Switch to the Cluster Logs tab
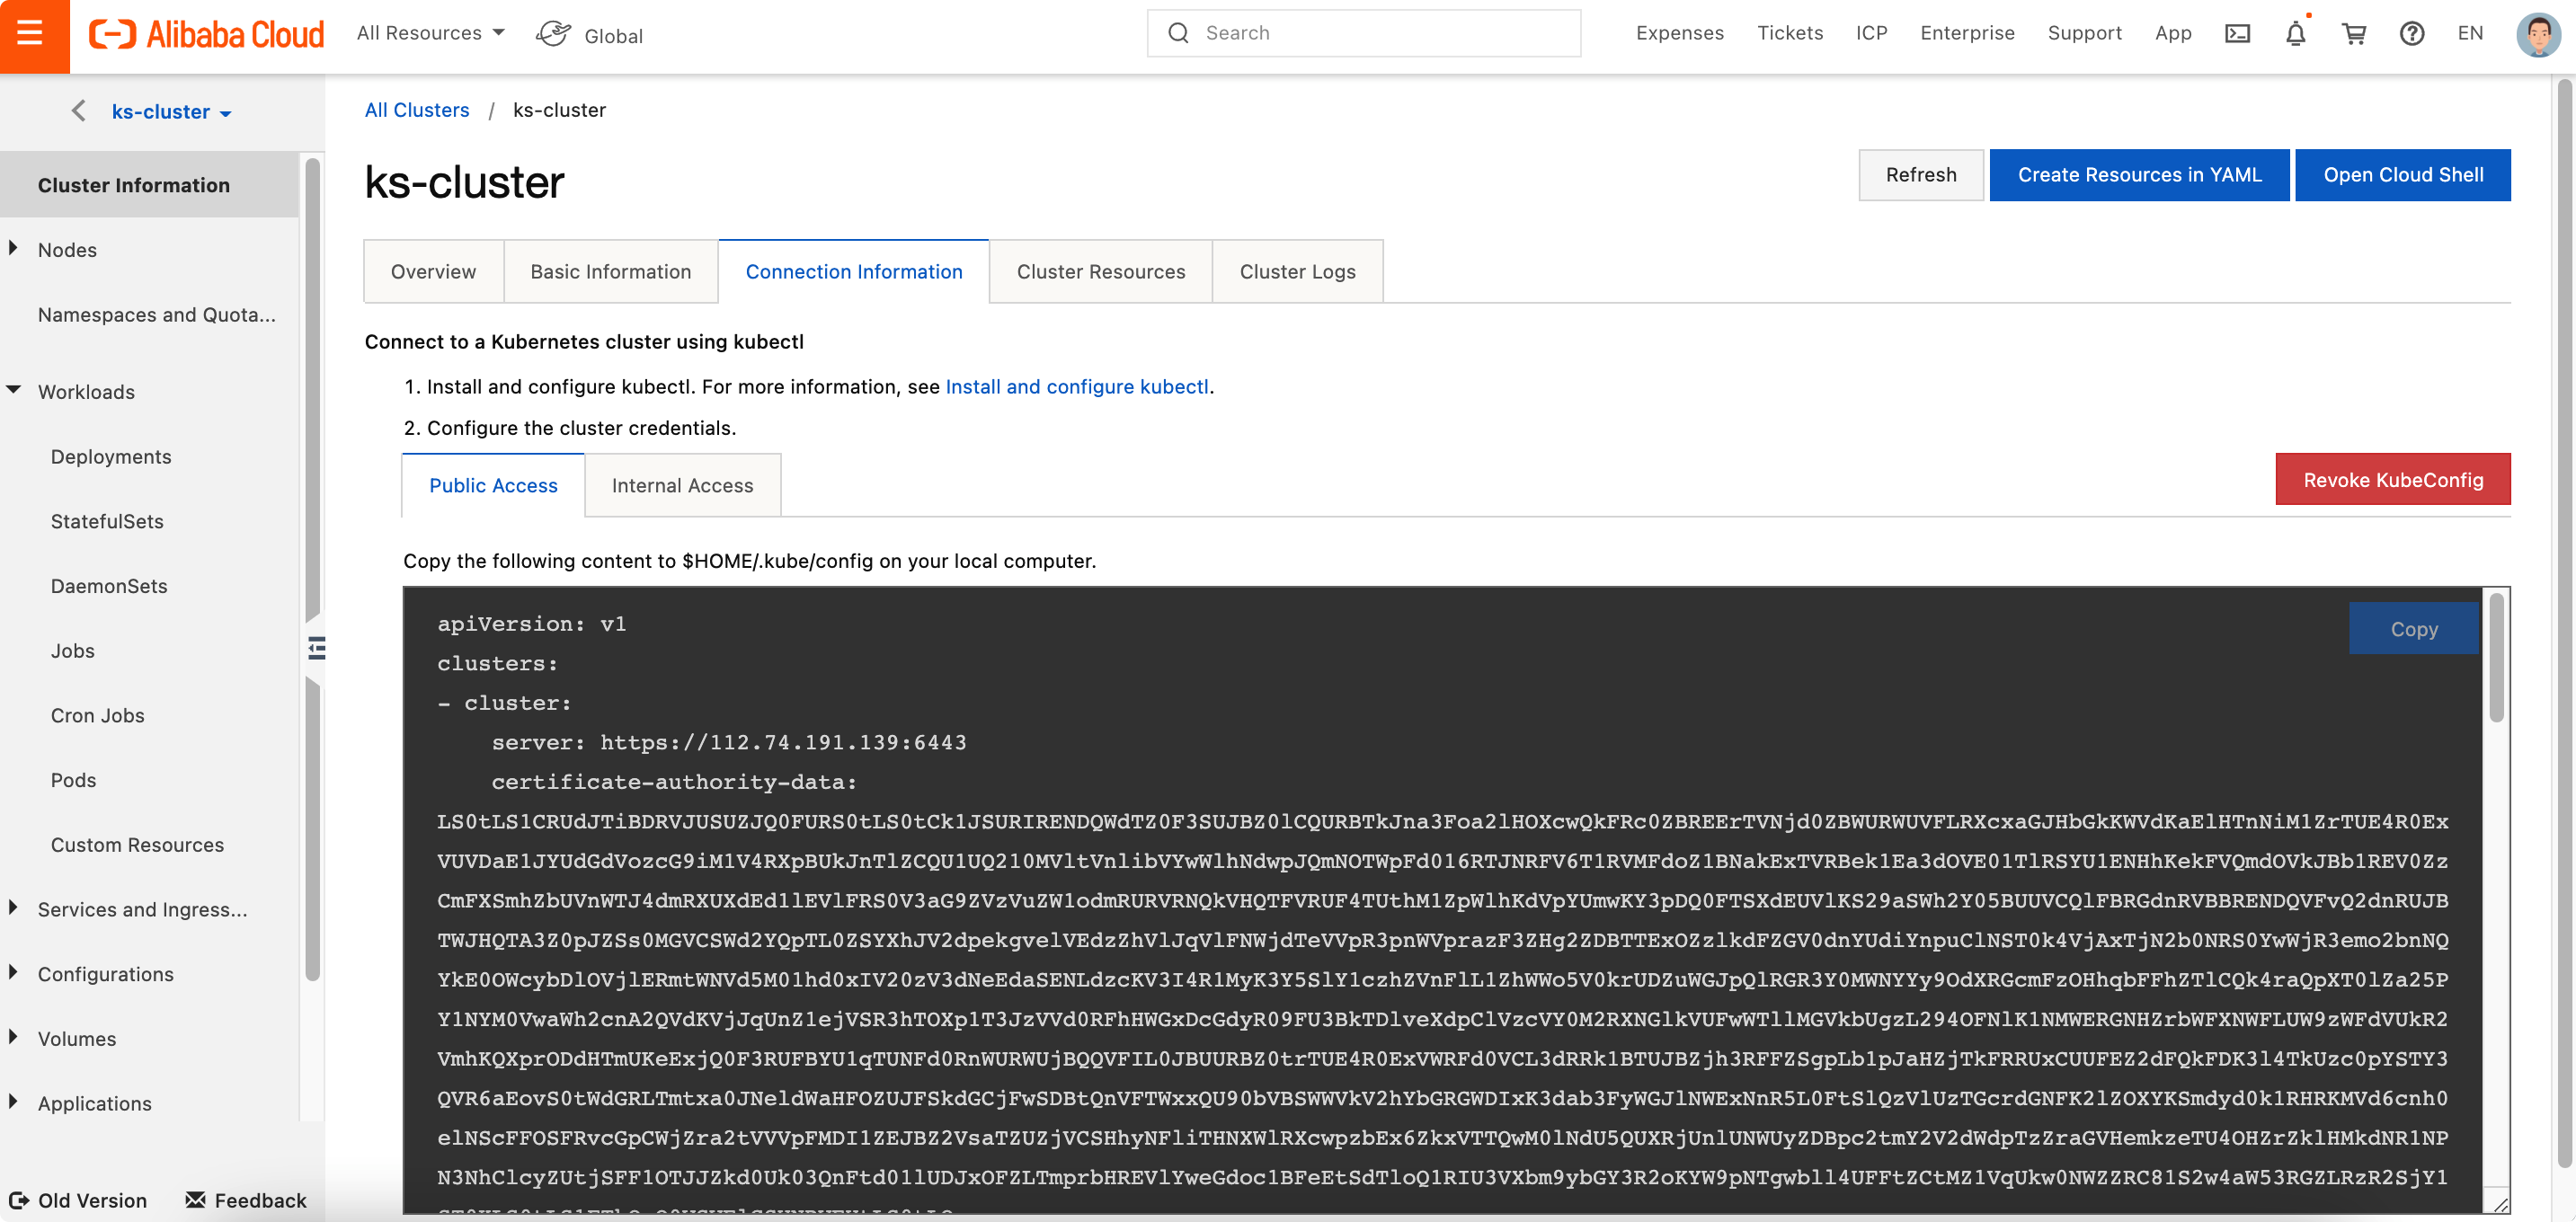The width and height of the screenshot is (2576, 1222). click(1297, 271)
